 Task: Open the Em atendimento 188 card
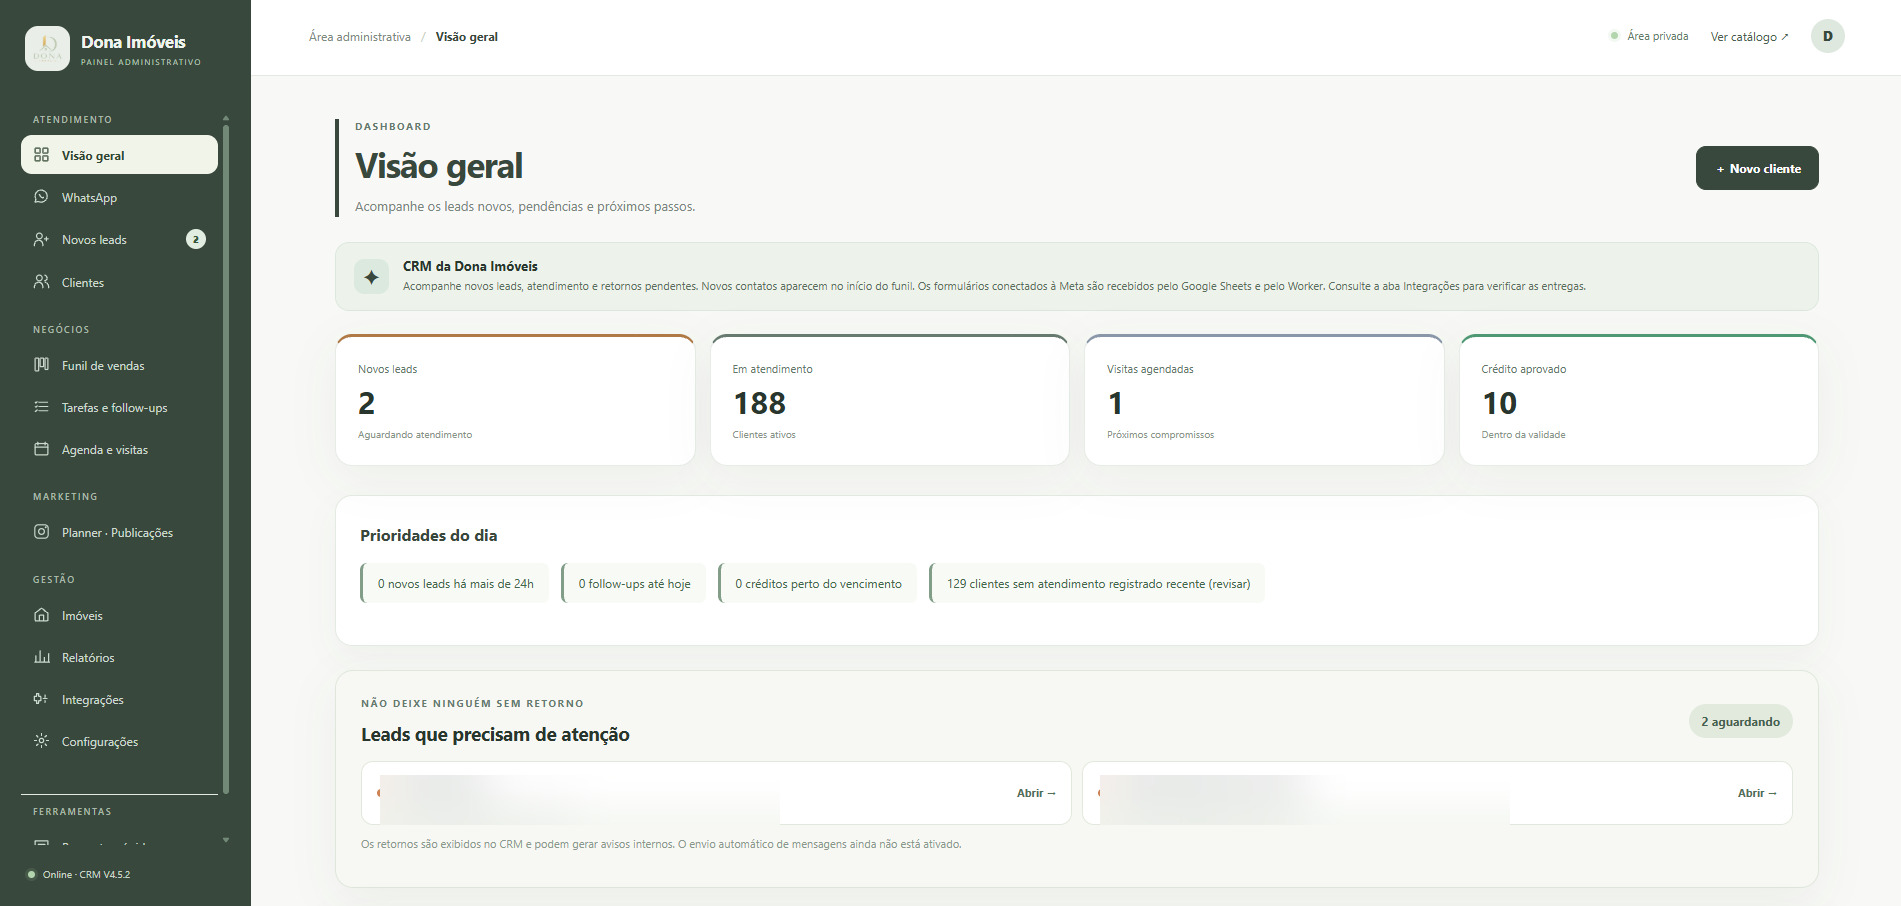[889, 400]
